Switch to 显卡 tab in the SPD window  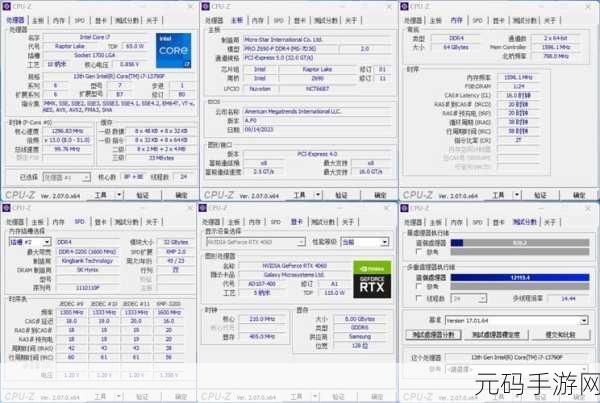(100, 222)
